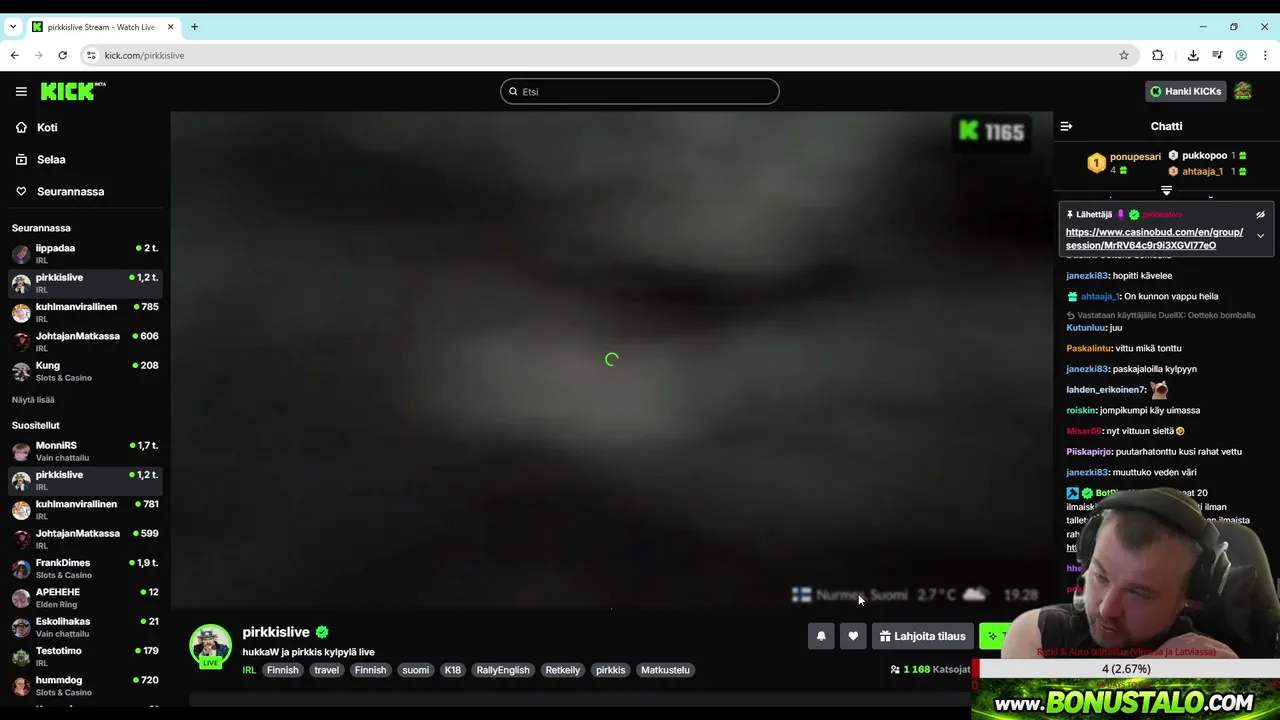Click ponupesari top gifter entry

(1125, 162)
